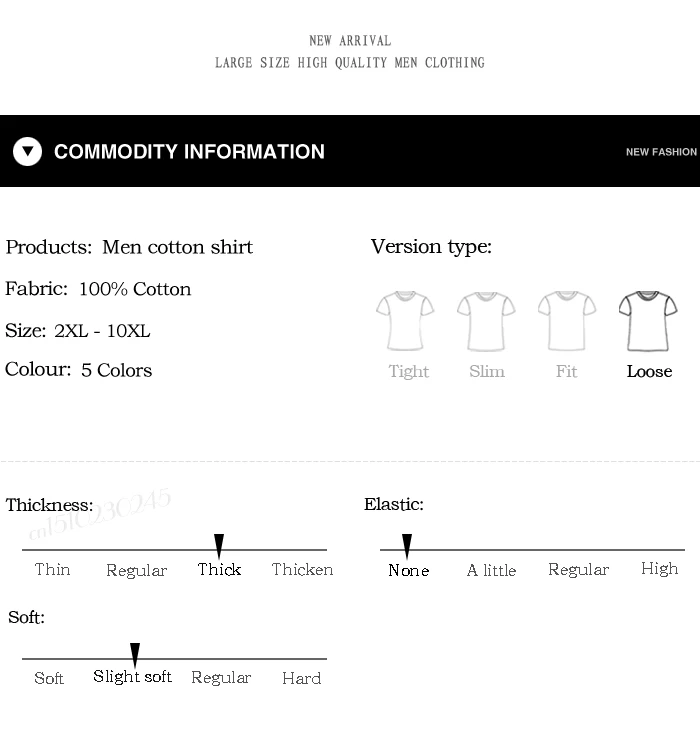Viewport: 700px width, 747px height.
Task: Click the Slim t-shirt icon
Action: click(486, 321)
